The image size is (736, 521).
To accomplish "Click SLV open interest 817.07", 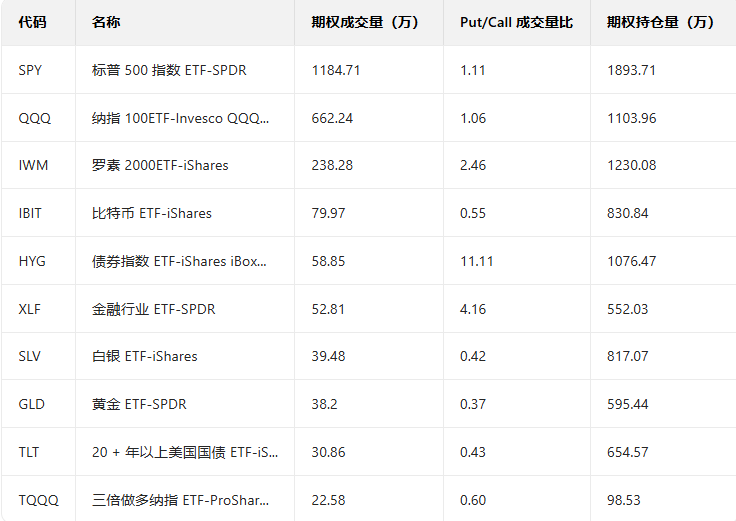I will point(628,357).
